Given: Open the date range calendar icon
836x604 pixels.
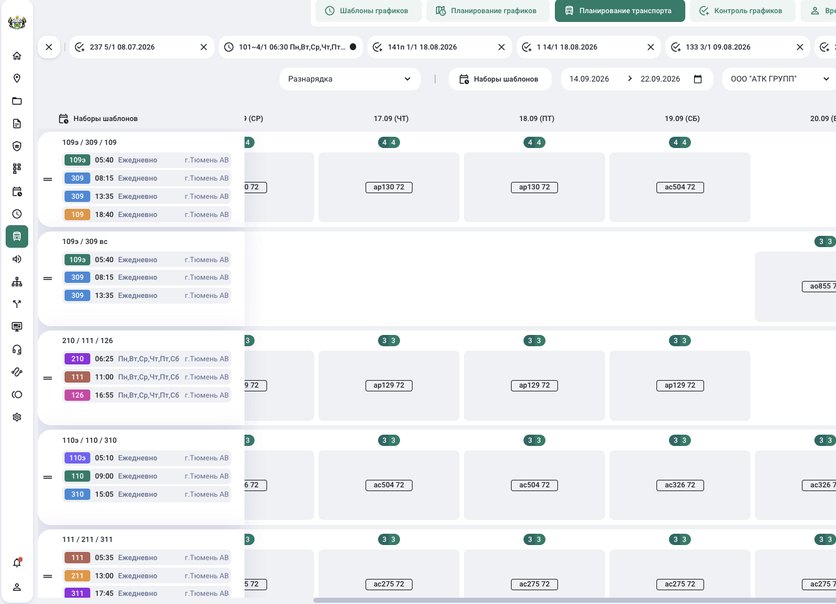Looking at the screenshot, I should (698, 79).
